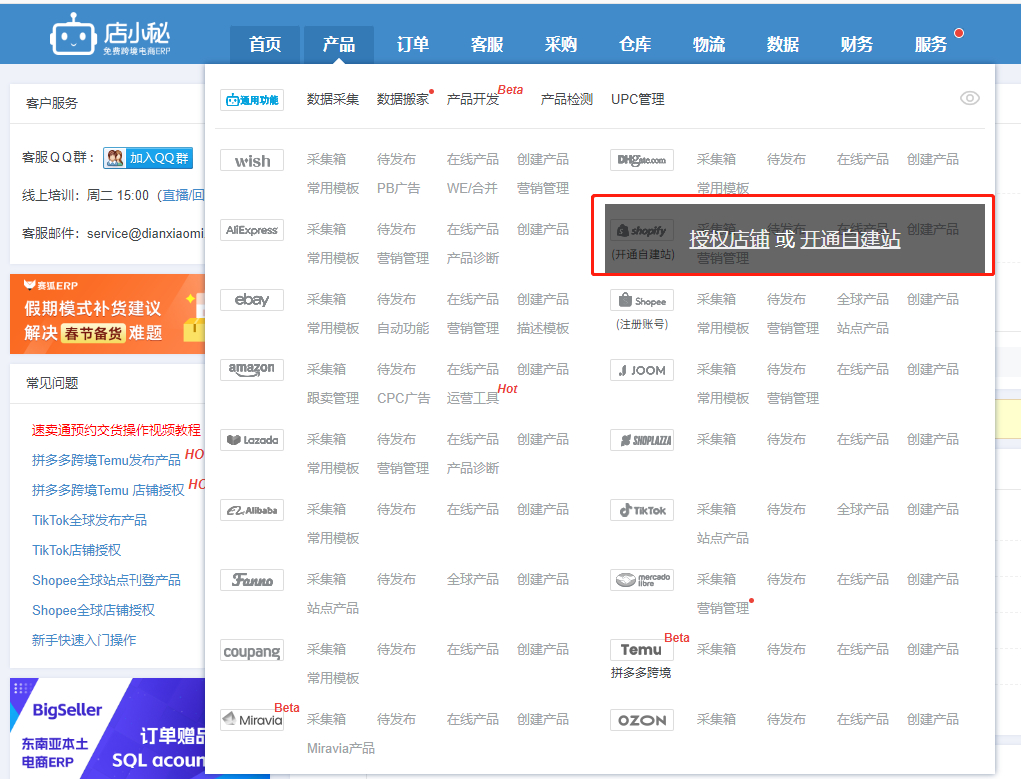Click the Wish platform icon
Viewport: 1021px width, 779px height.
point(251,159)
